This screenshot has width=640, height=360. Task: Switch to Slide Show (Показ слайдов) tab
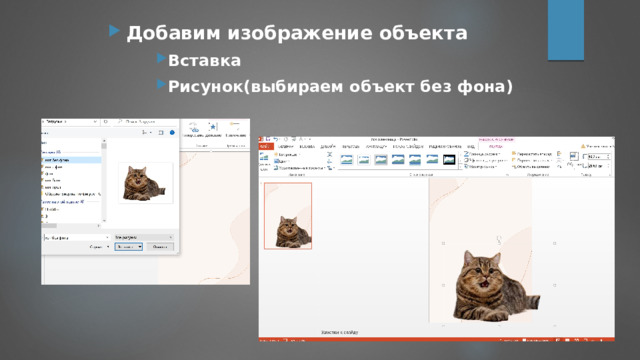pos(408,146)
